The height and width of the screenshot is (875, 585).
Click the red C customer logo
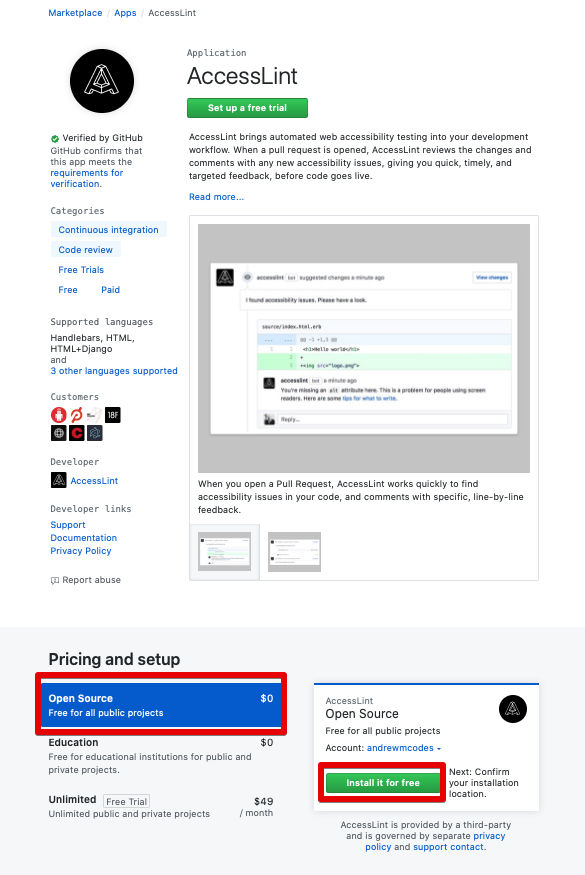tap(76, 433)
